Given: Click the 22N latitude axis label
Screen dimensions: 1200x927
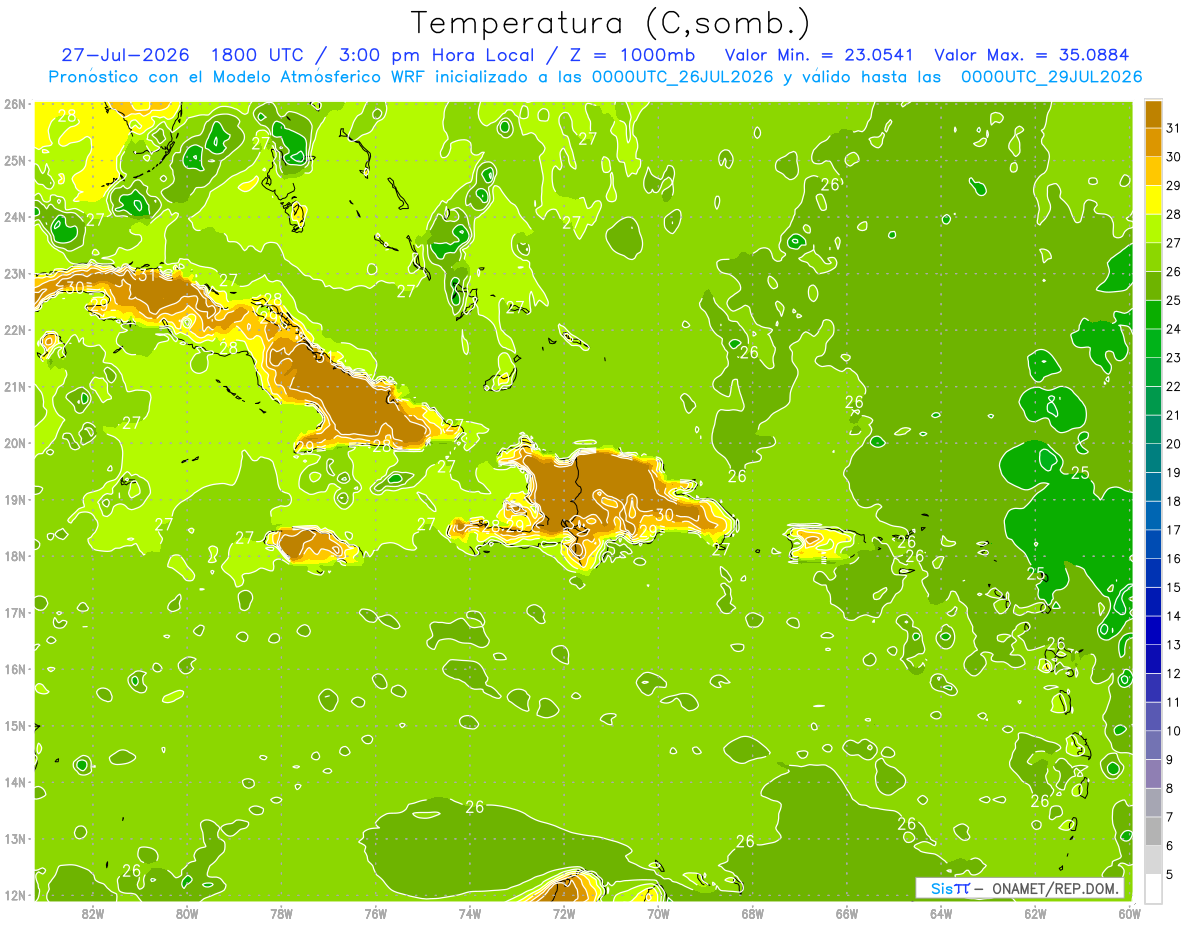Looking at the screenshot, I should [15, 330].
